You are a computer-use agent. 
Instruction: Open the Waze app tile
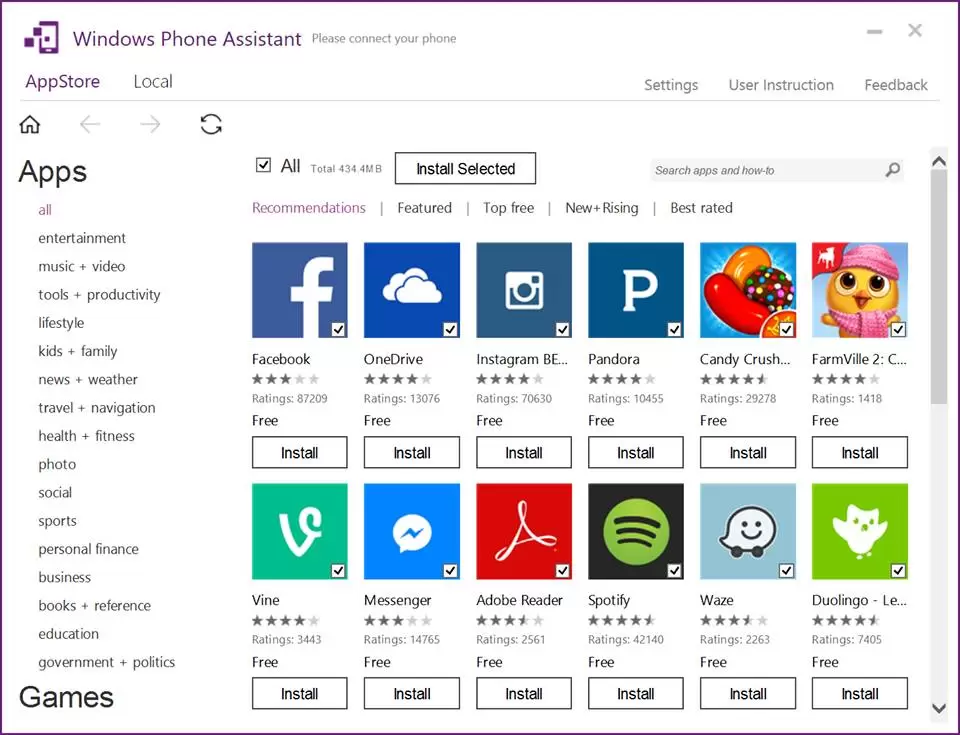click(748, 531)
